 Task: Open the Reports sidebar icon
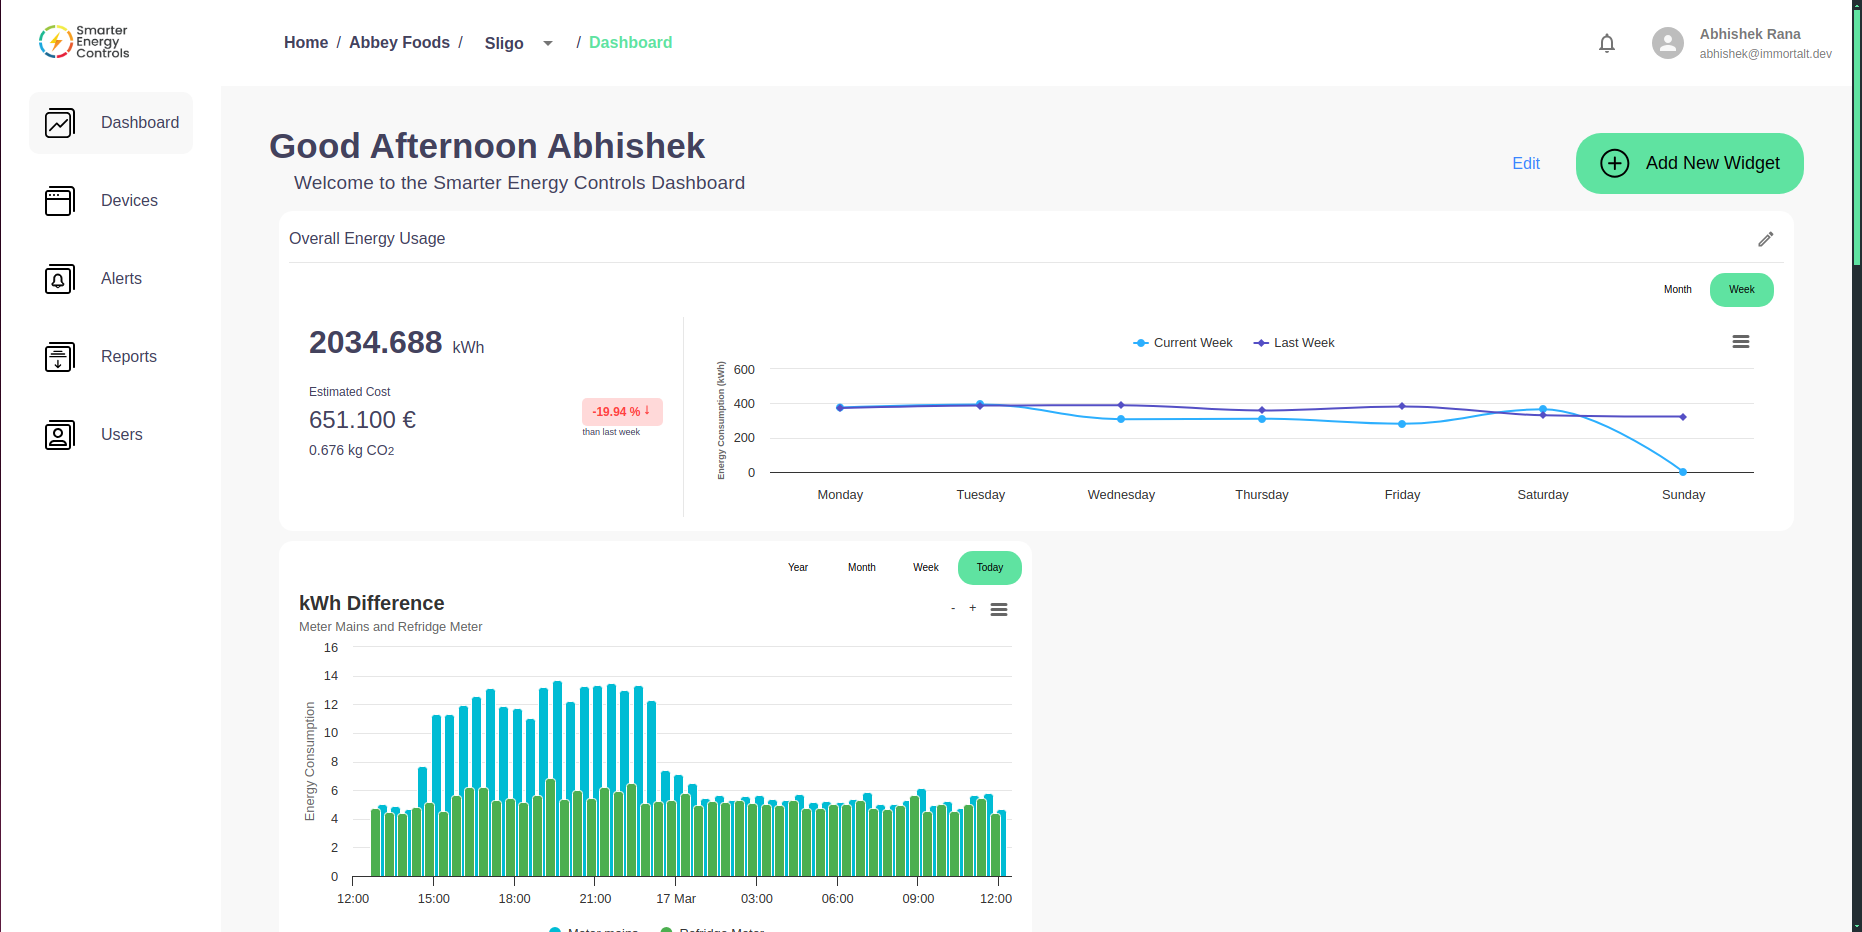(x=60, y=356)
